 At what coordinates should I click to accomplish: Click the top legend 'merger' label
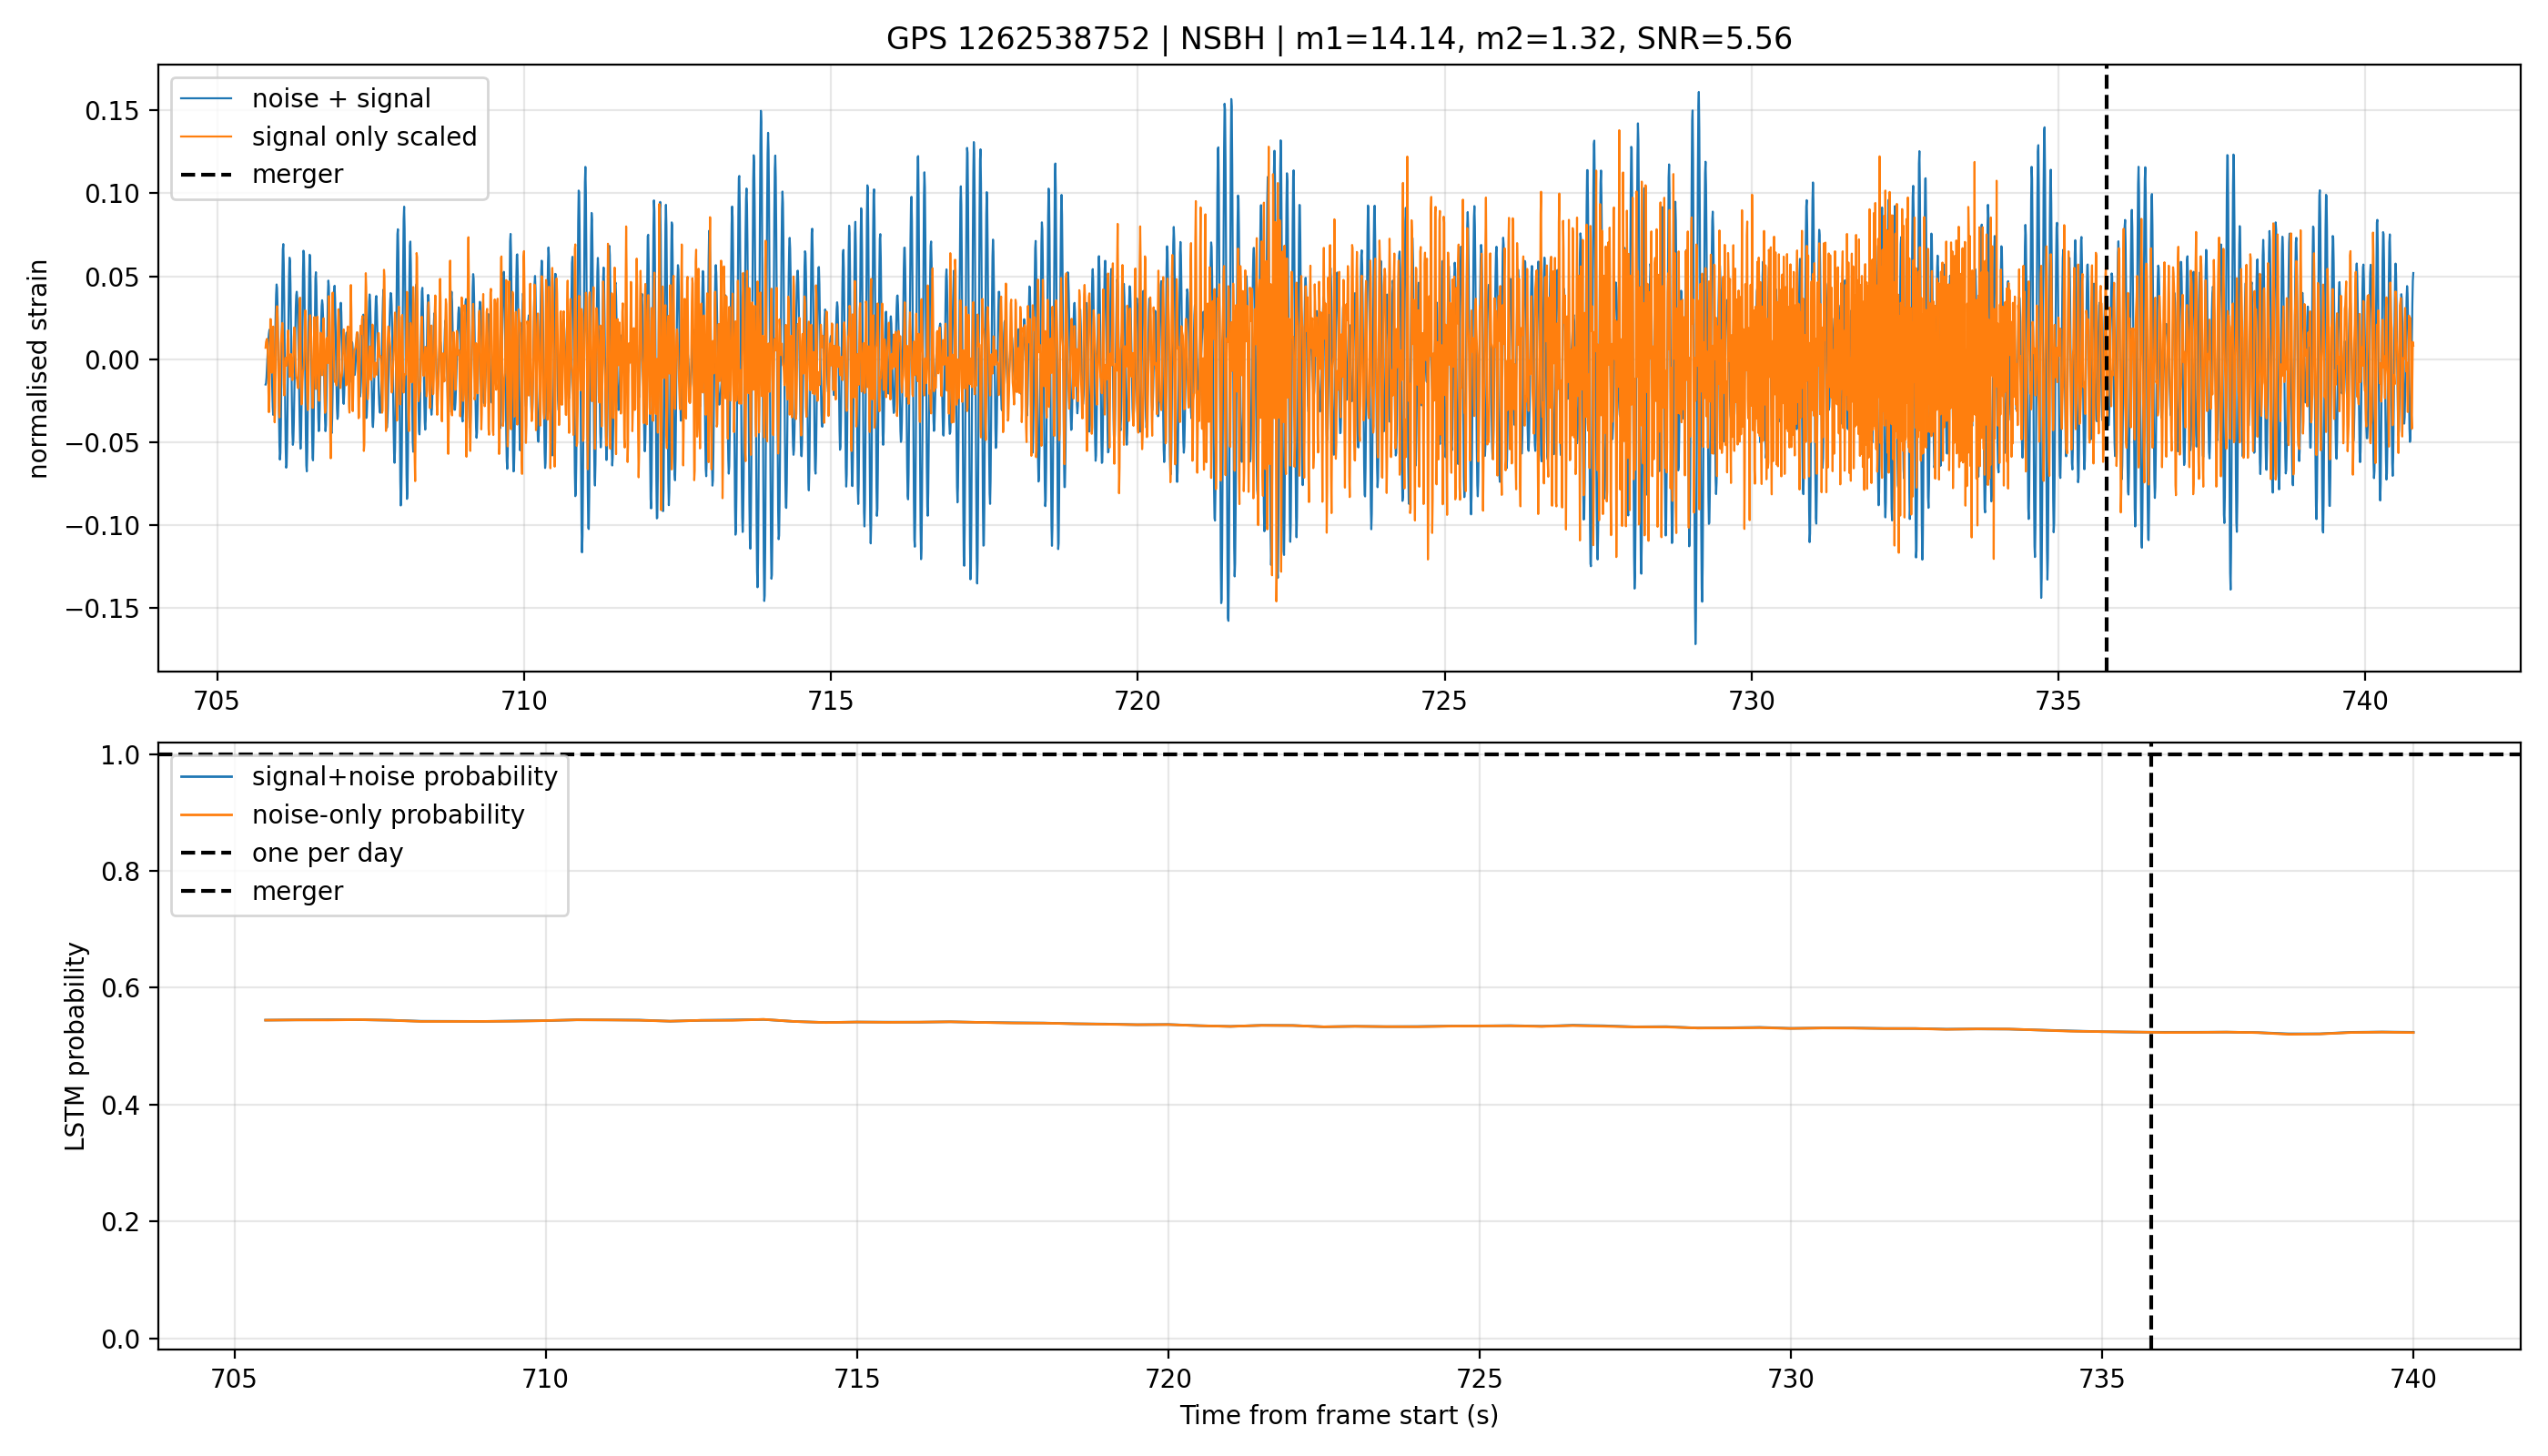297,174
